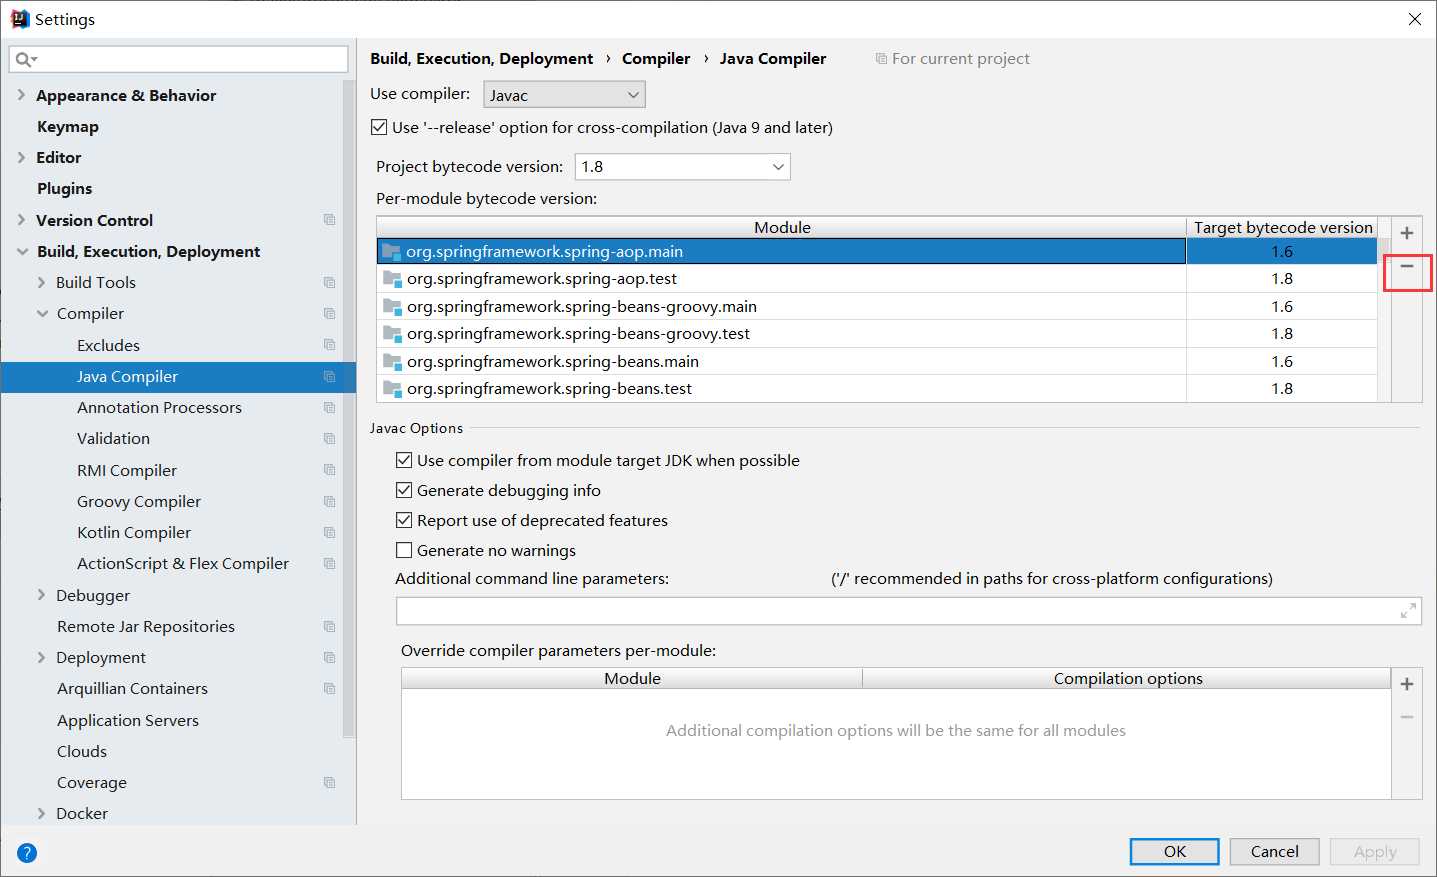Viewport: 1437px width, 877px height.
Task: Open the Project bytecode version dropdown
Action: tap(682, 167)
